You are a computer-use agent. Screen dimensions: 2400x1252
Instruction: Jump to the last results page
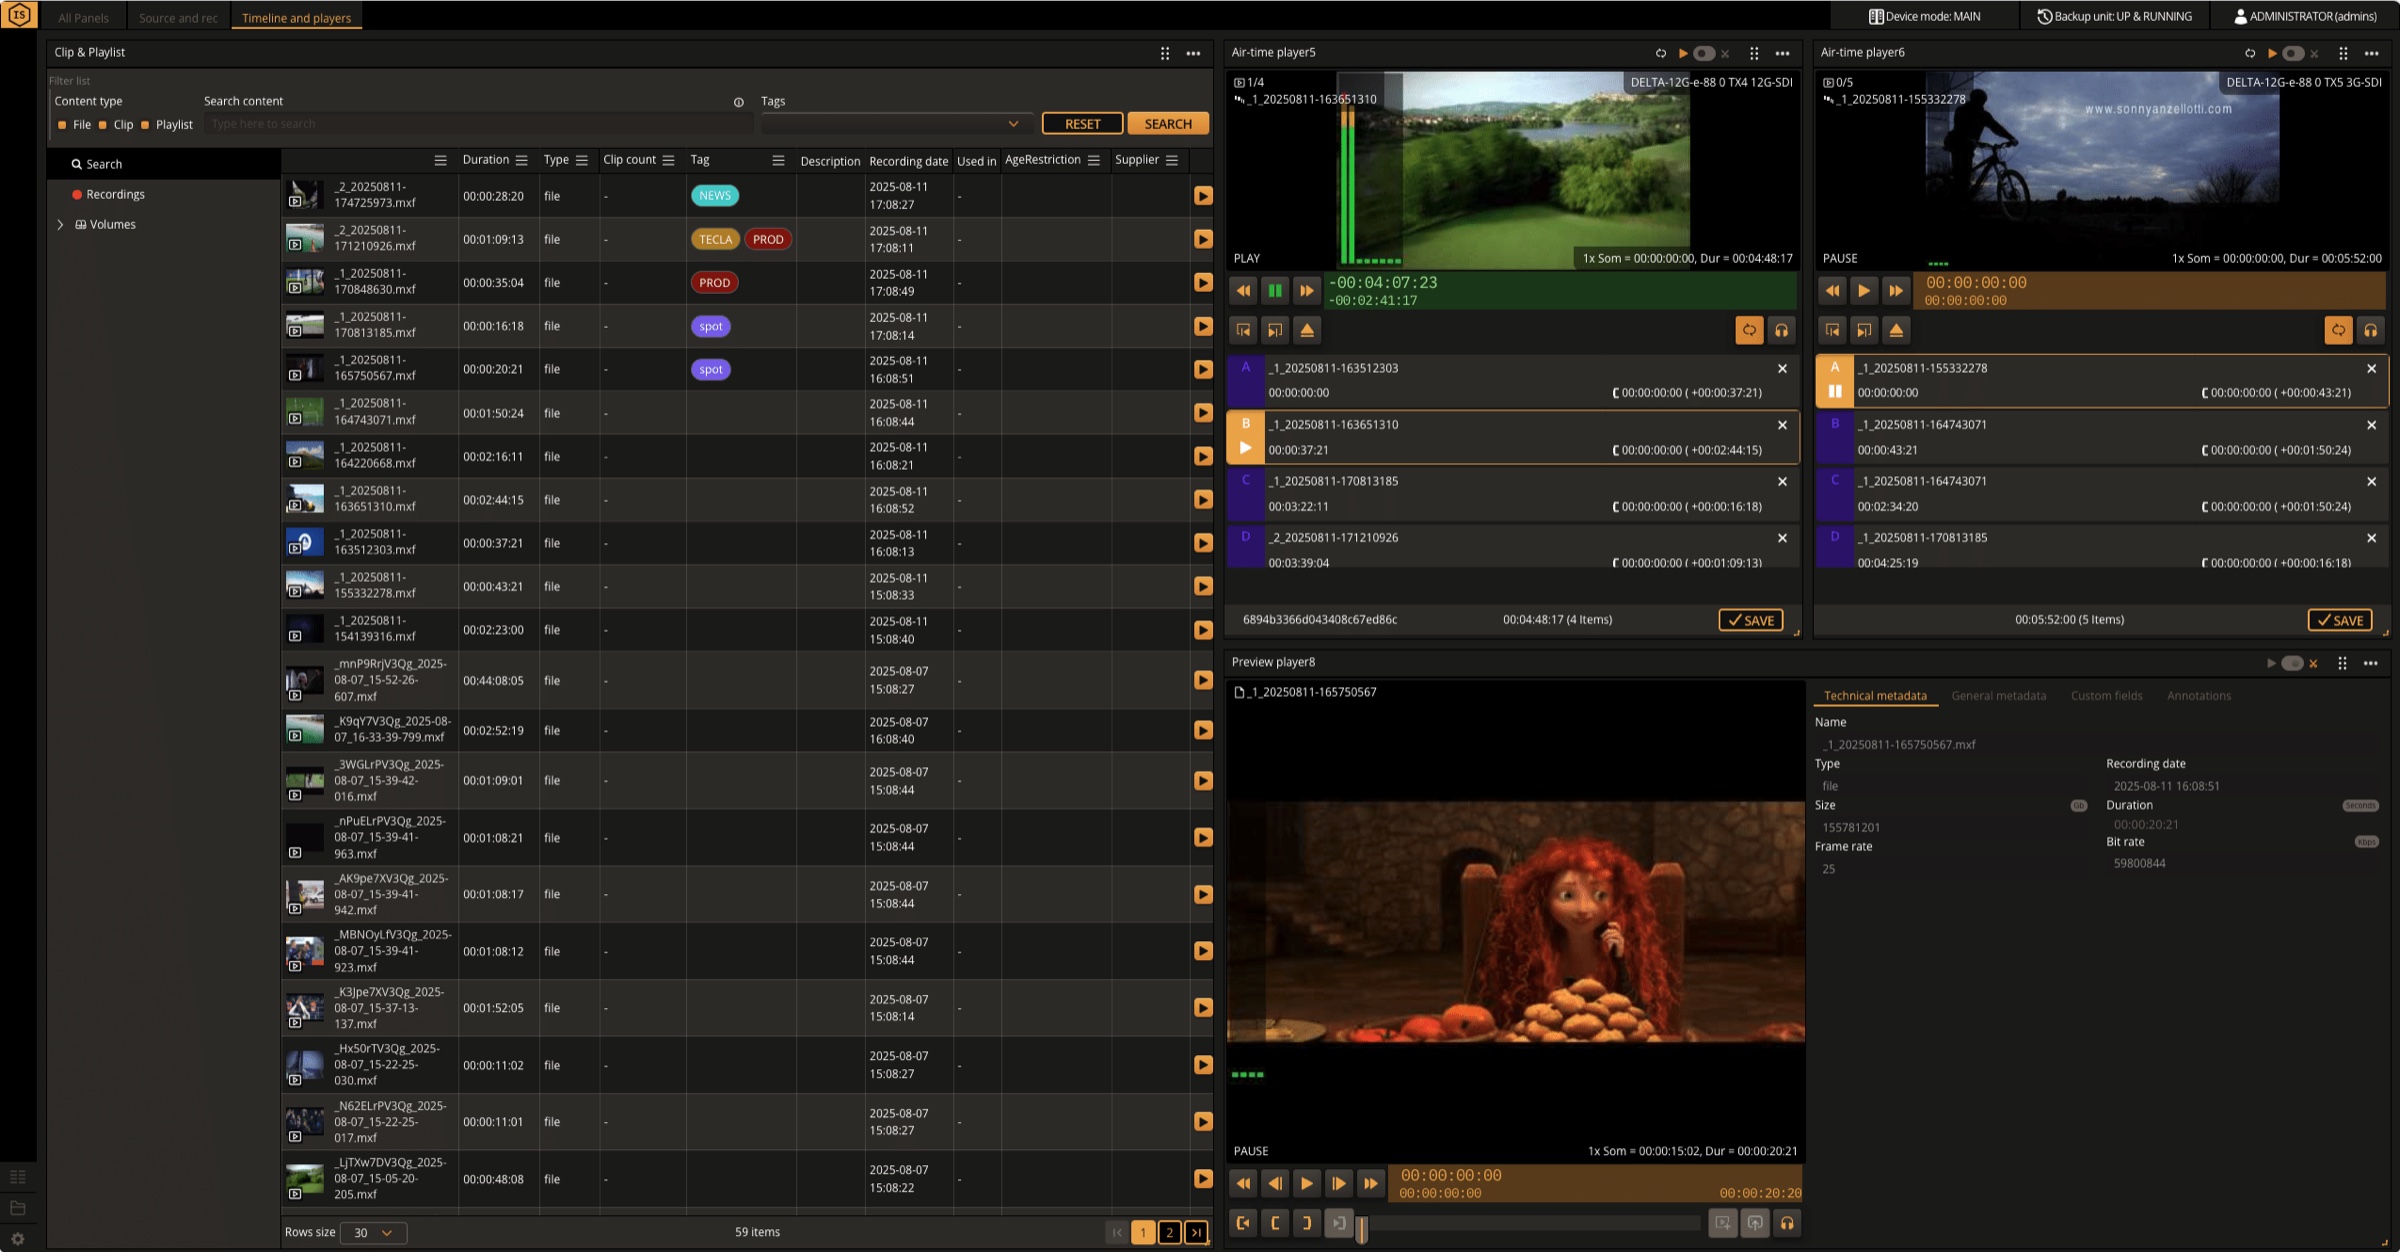1196,1232
